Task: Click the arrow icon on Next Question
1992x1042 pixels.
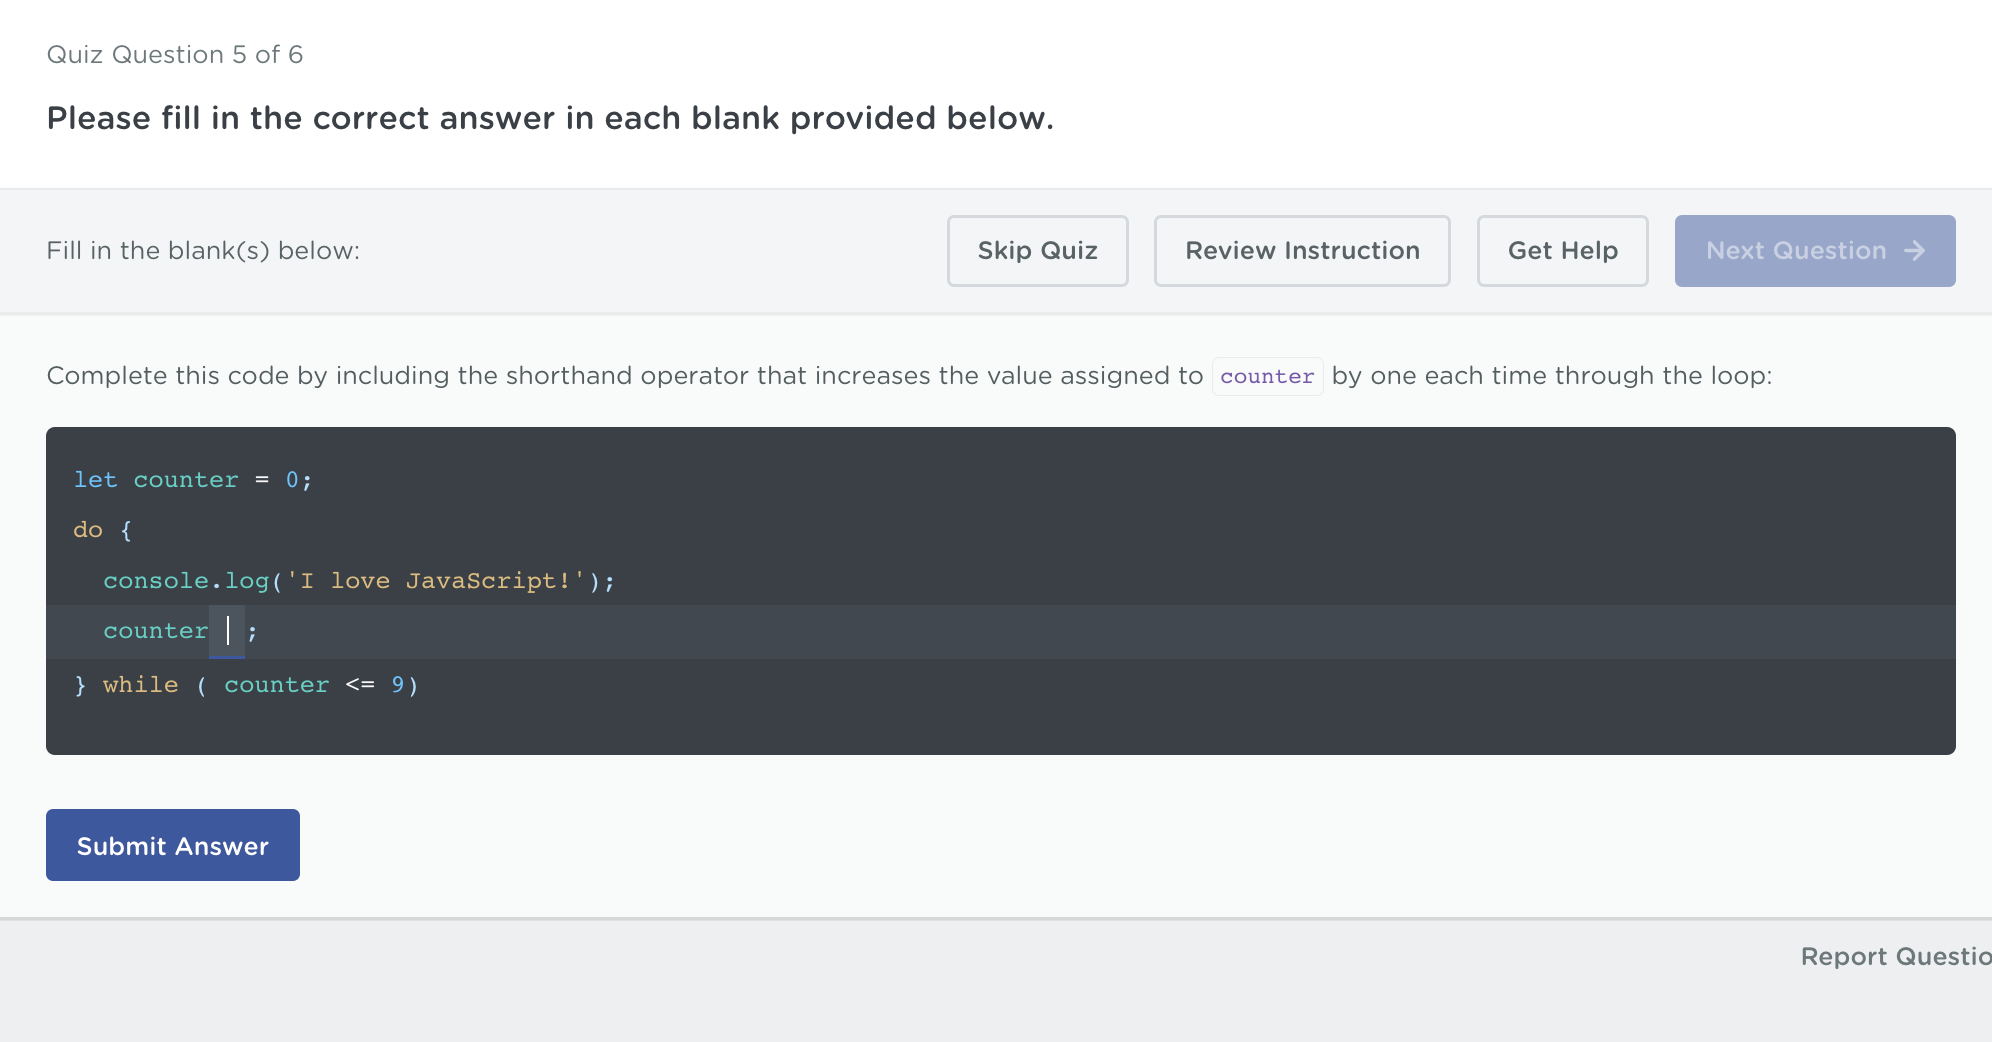Action: coord(1914,251)
